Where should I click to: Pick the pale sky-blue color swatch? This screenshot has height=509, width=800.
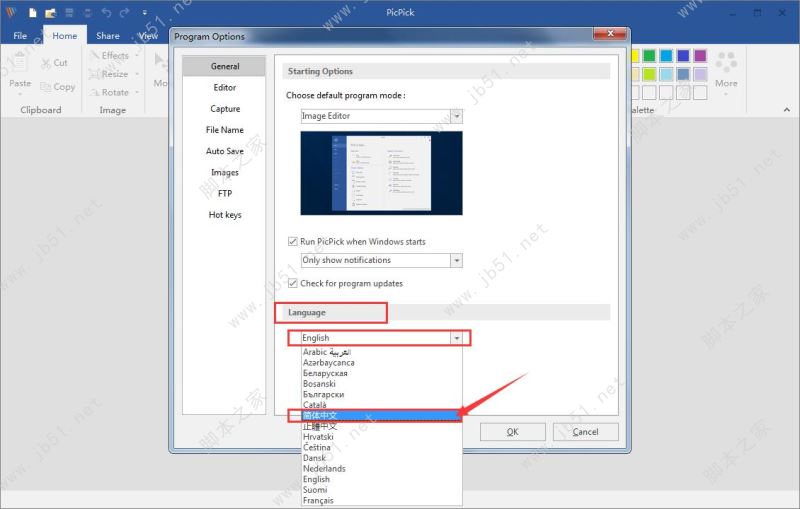pyautogui.click(x=666, y=74)
